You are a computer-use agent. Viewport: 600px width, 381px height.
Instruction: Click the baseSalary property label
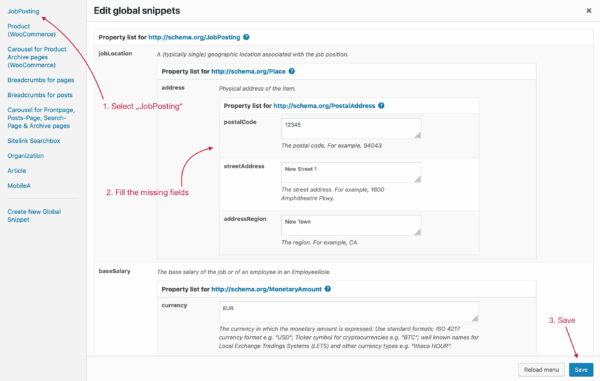tap(114, 271)
